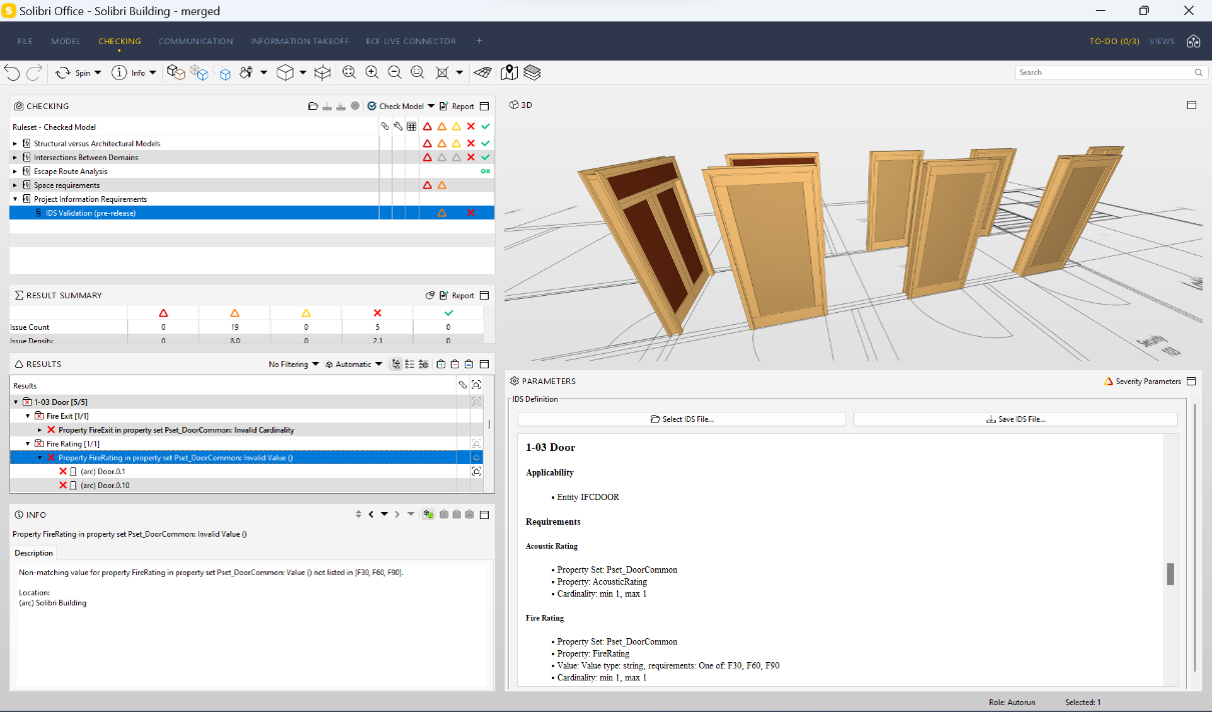The height and width of the screenshot is (715, 1216).
Task: Toggle the third grouping view in Results toolbar
Action: (423, 364)
